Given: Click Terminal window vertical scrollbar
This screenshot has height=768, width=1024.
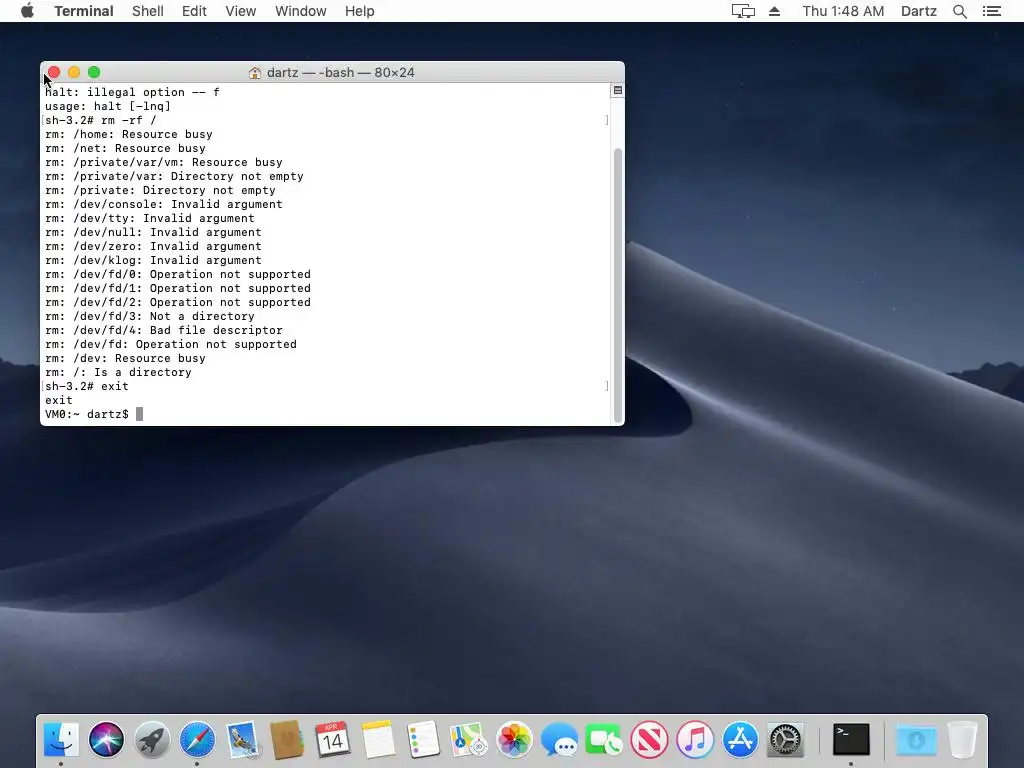Looking at the screenshot, I should coord(618,285).
